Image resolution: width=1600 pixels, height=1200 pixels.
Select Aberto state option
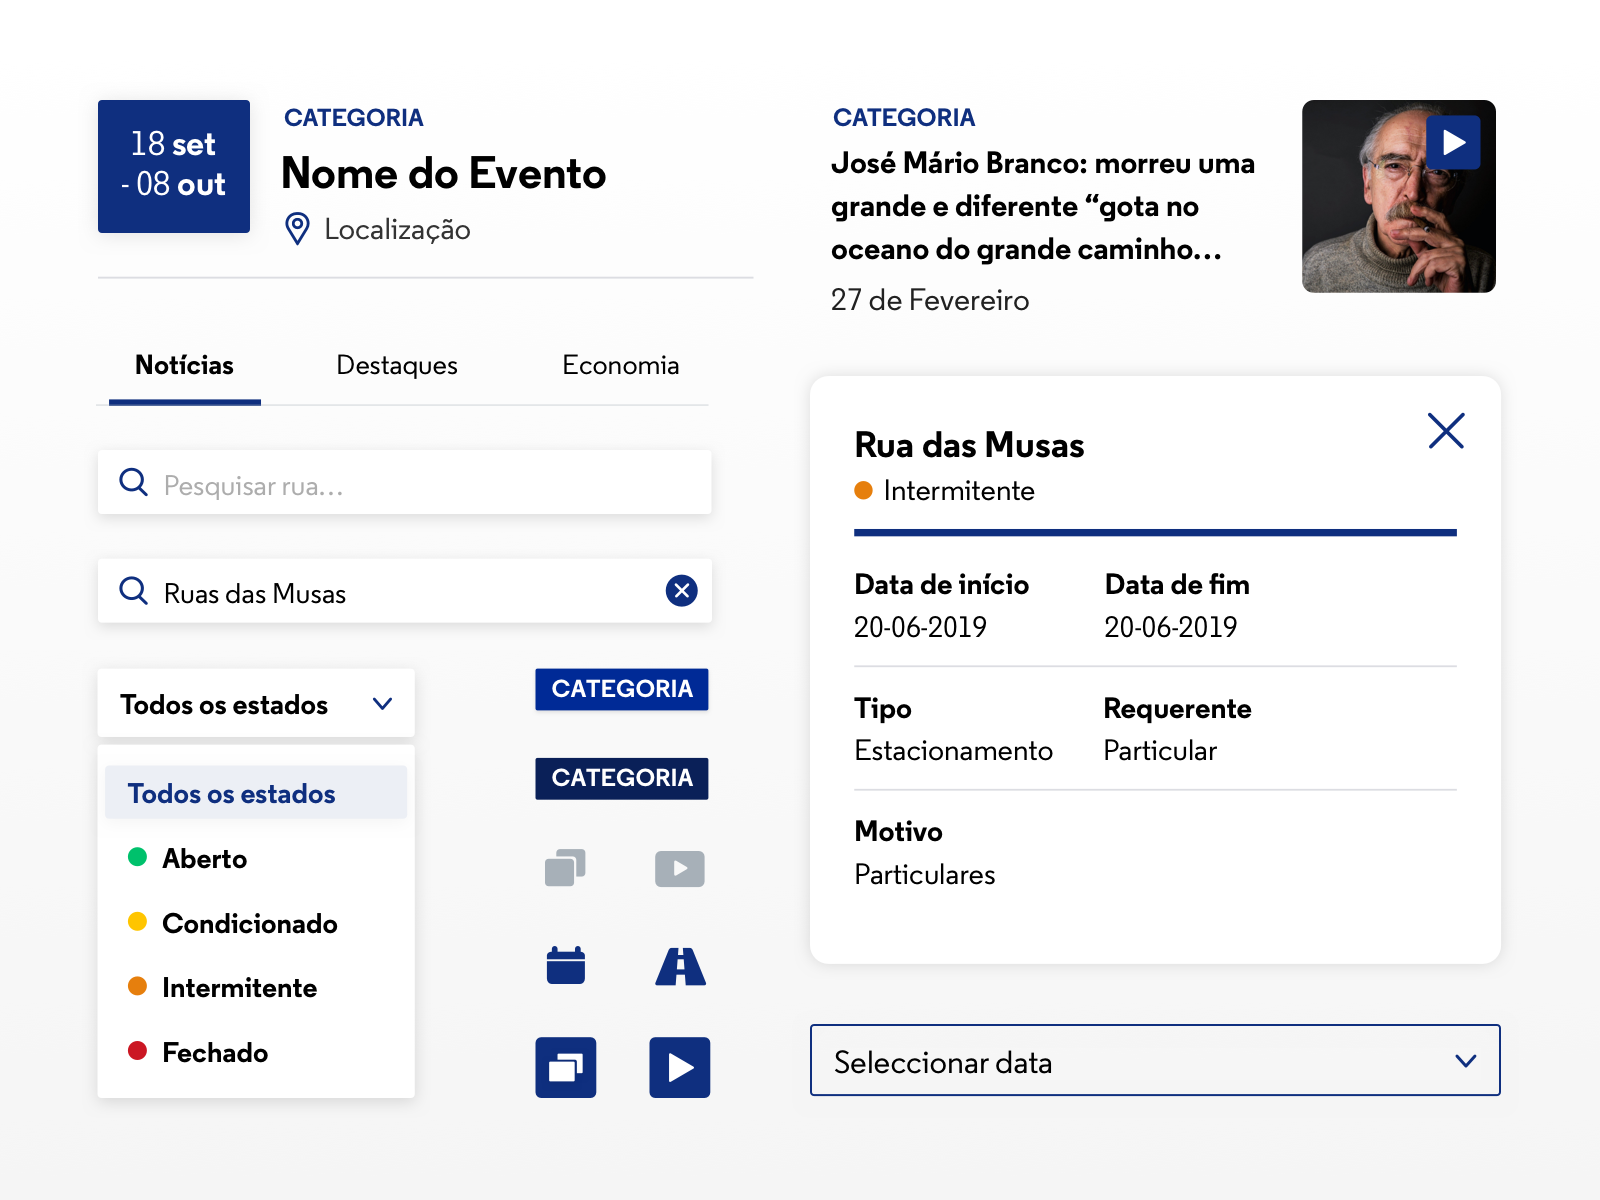click(x=205, y=859)
